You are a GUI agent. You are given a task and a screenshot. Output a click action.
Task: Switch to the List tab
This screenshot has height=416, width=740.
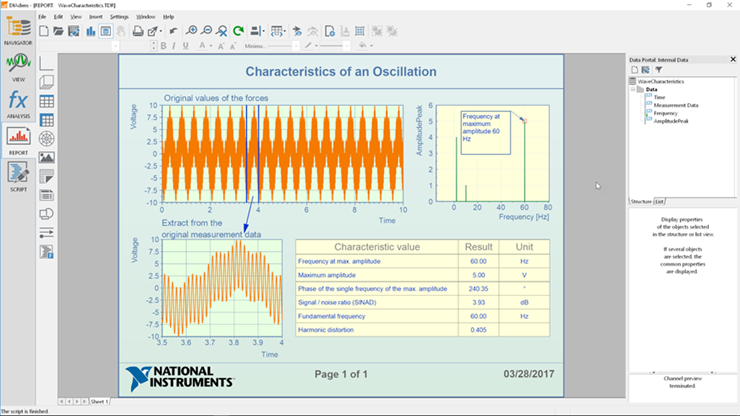coord(659,201)
